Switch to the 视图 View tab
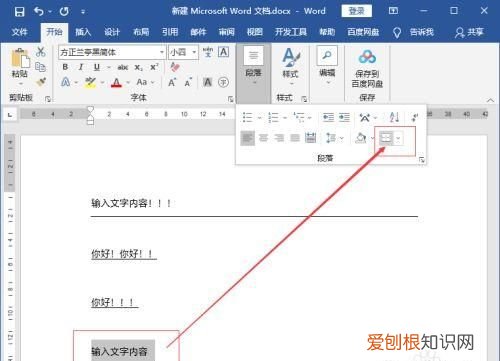This screenshot has width=500, height=361. point(255,32)
